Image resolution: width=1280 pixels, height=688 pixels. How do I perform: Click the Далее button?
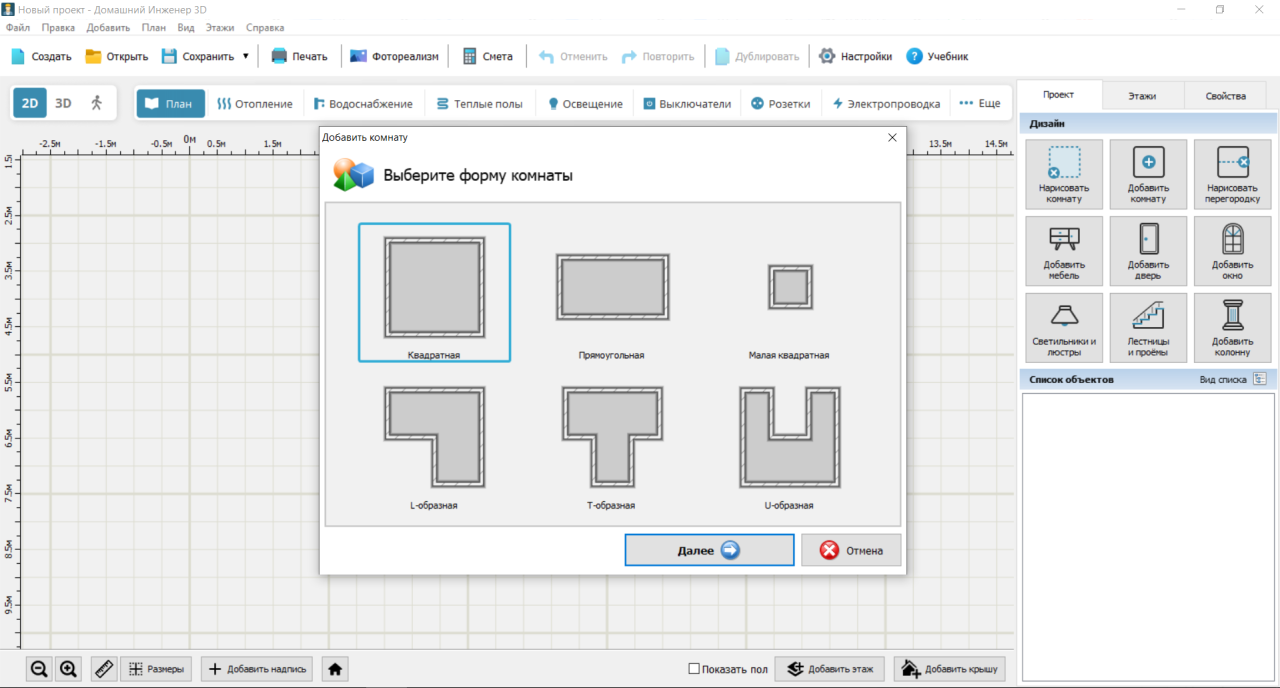pyautogui.click(x=710, y=550)
